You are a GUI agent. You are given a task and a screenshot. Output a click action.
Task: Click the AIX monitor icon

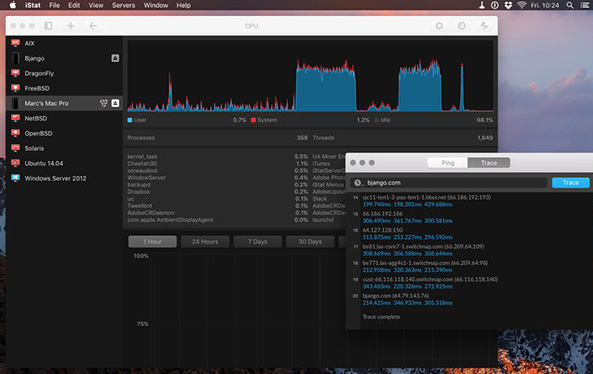pos(16,43)
